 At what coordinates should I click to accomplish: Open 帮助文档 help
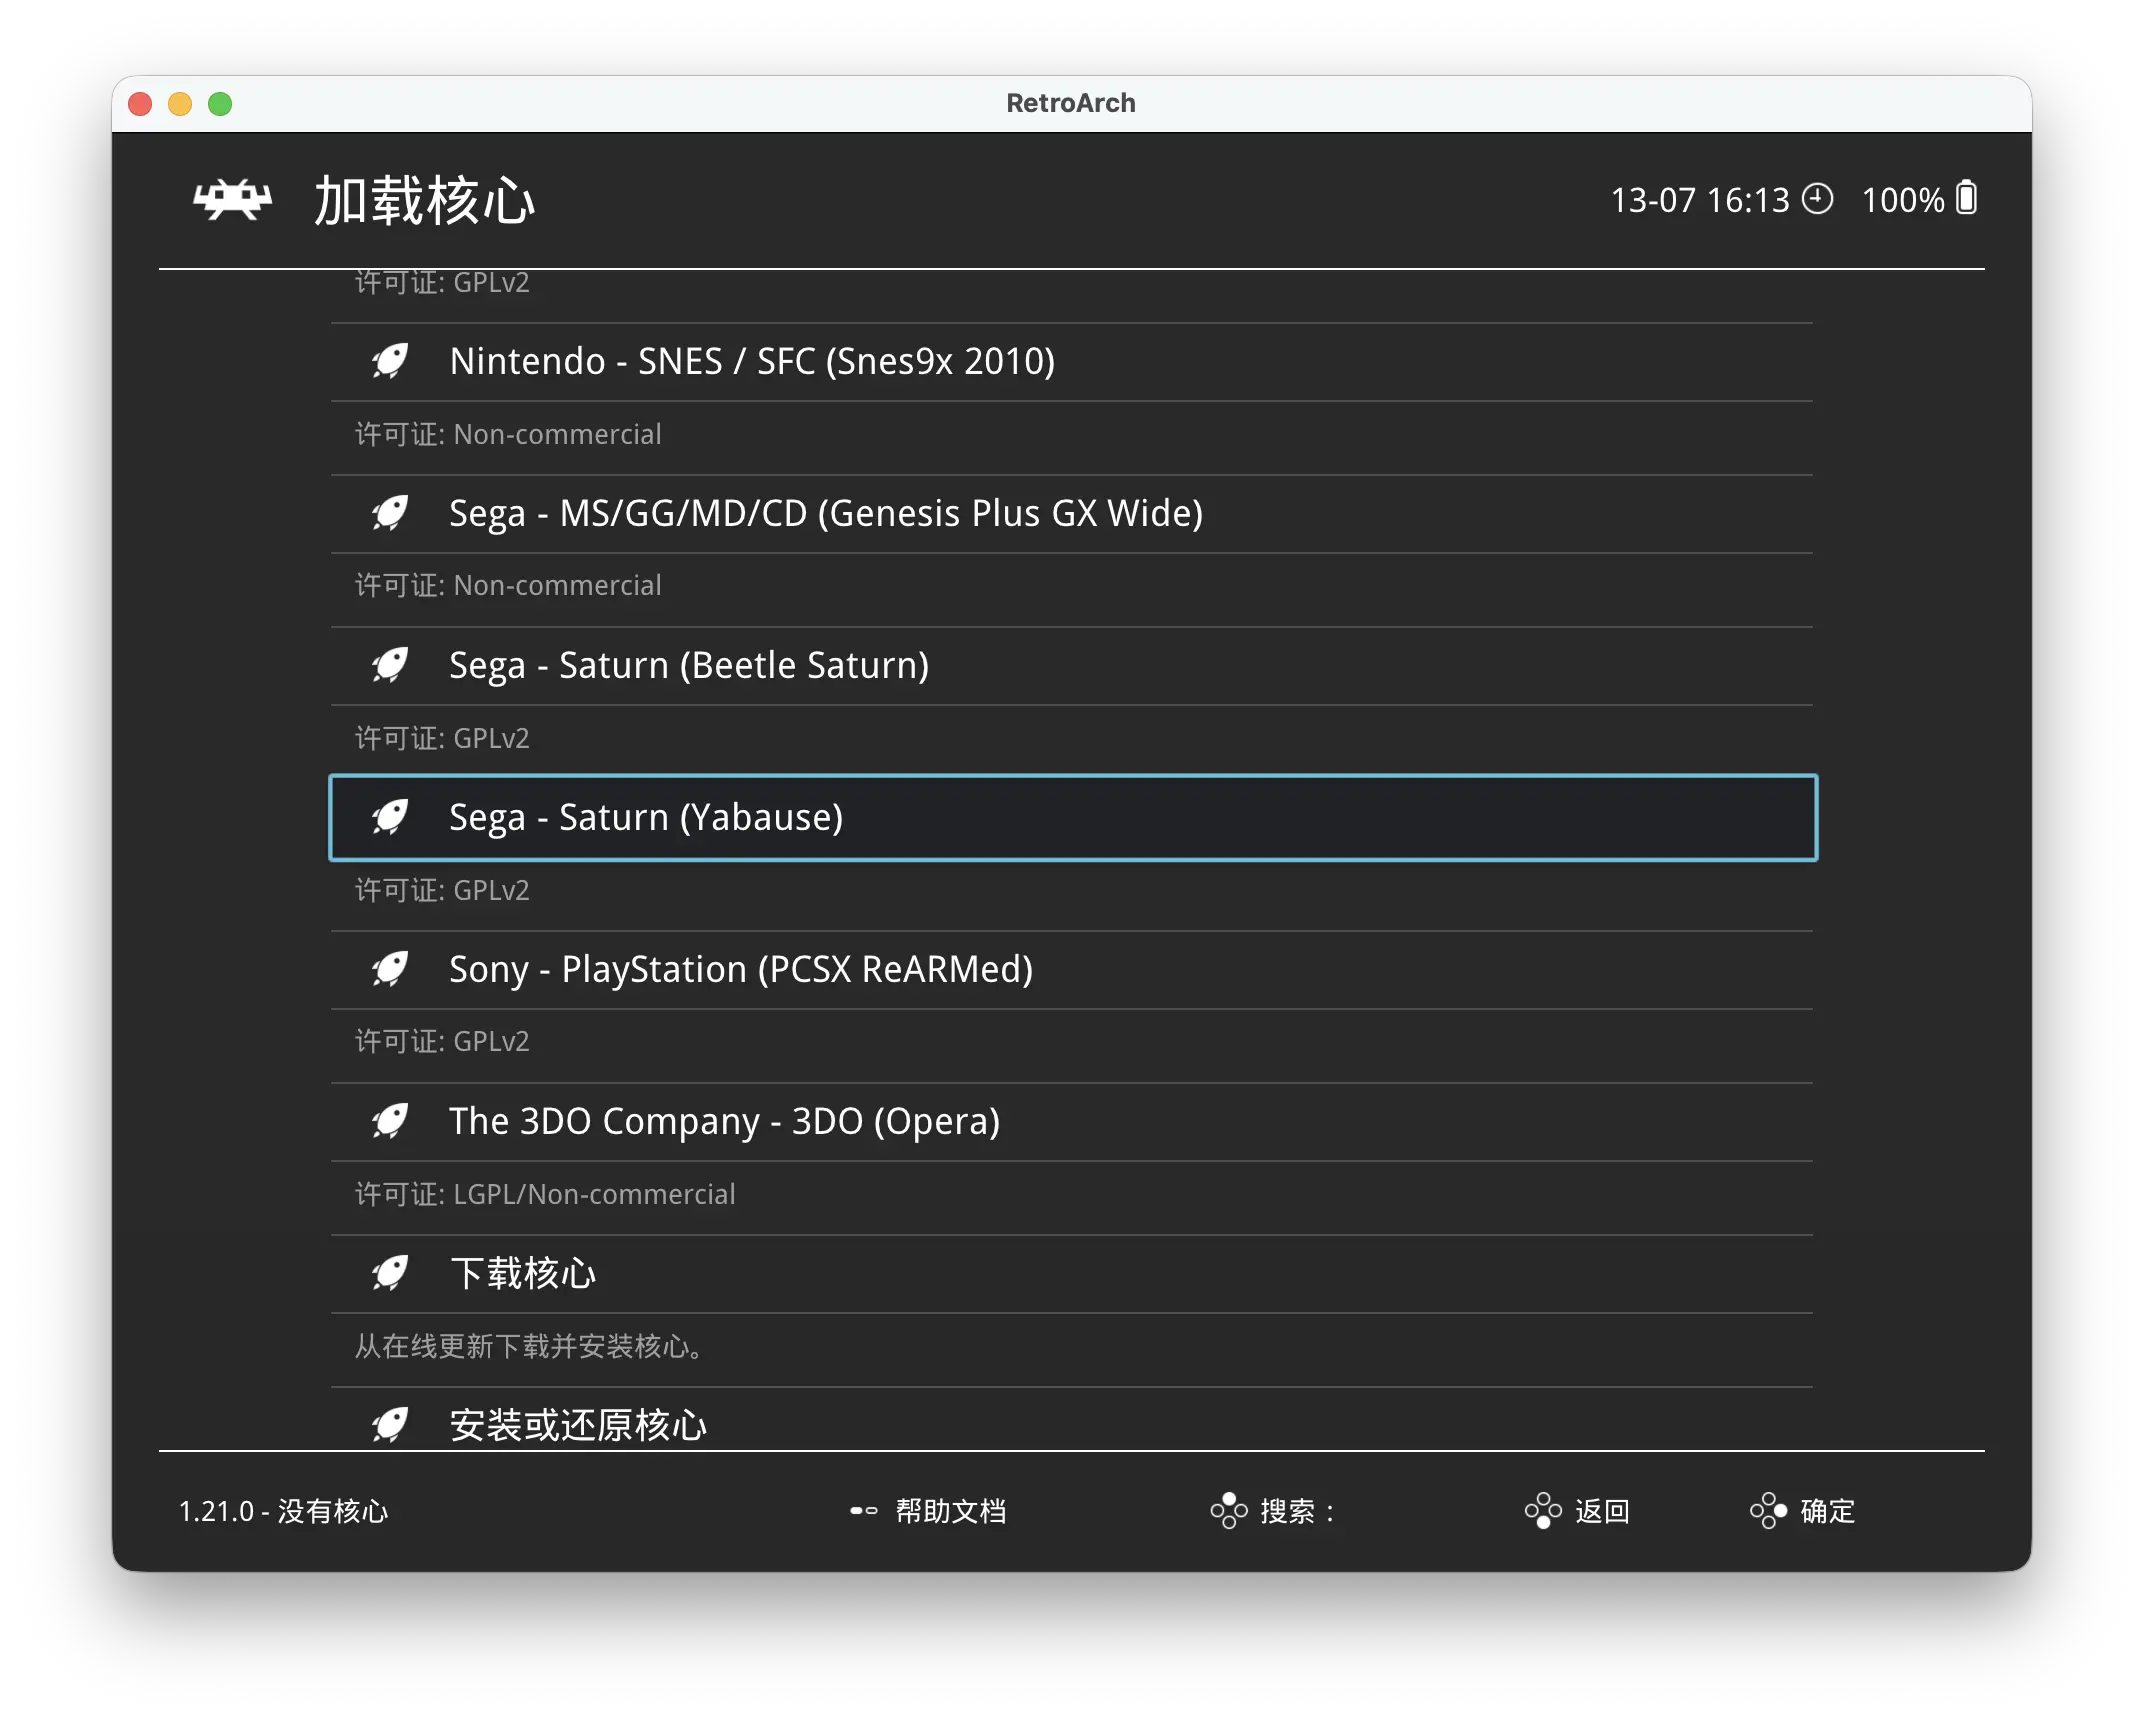951,1511
